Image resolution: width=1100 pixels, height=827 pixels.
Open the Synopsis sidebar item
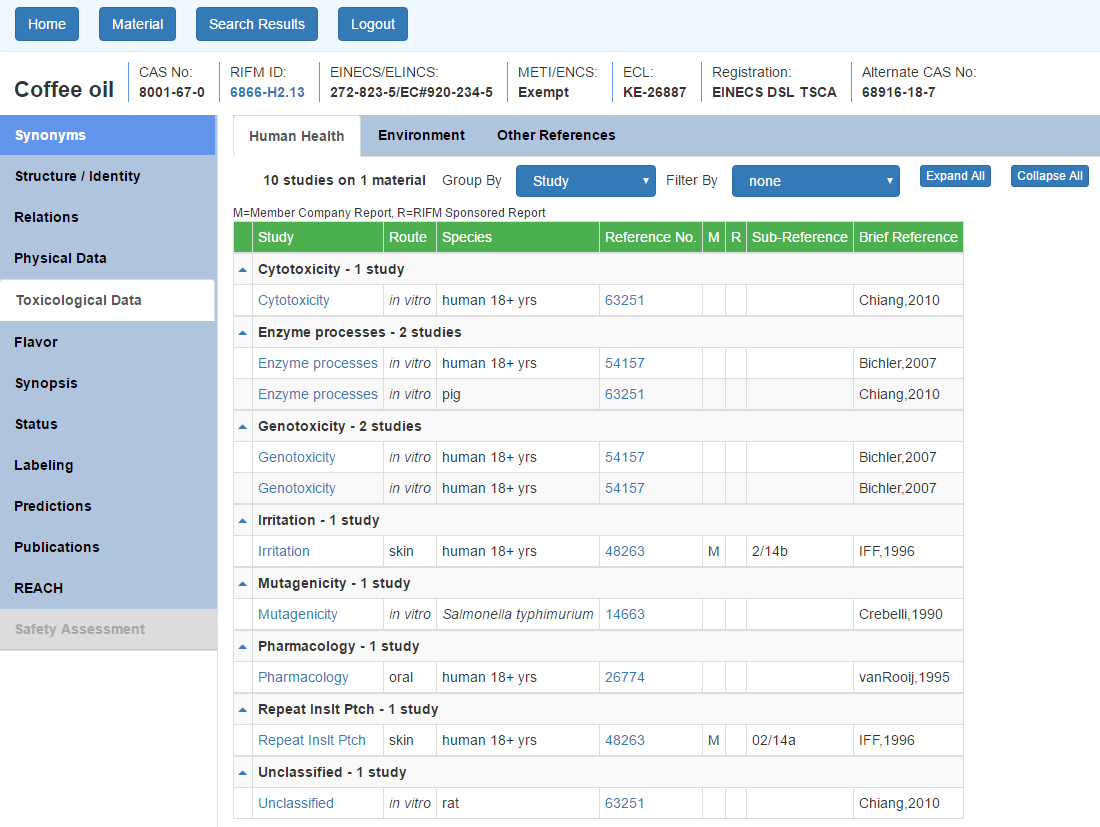coord(107,383)
